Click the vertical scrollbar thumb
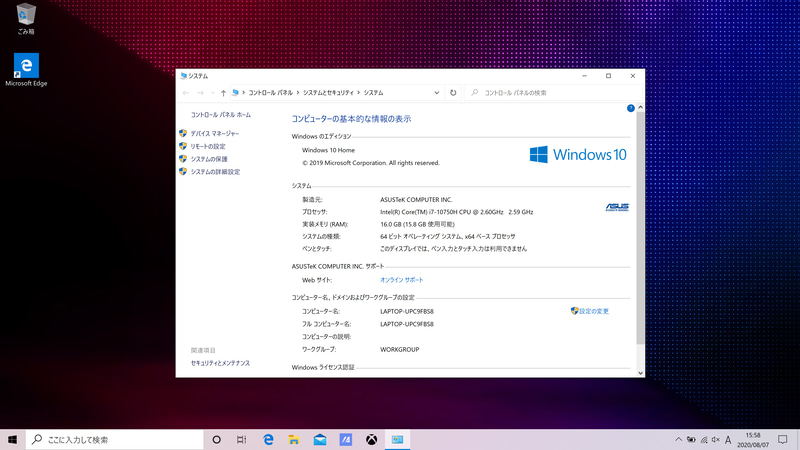The width and height of the screenshot is (800, 450). [640, 228]
